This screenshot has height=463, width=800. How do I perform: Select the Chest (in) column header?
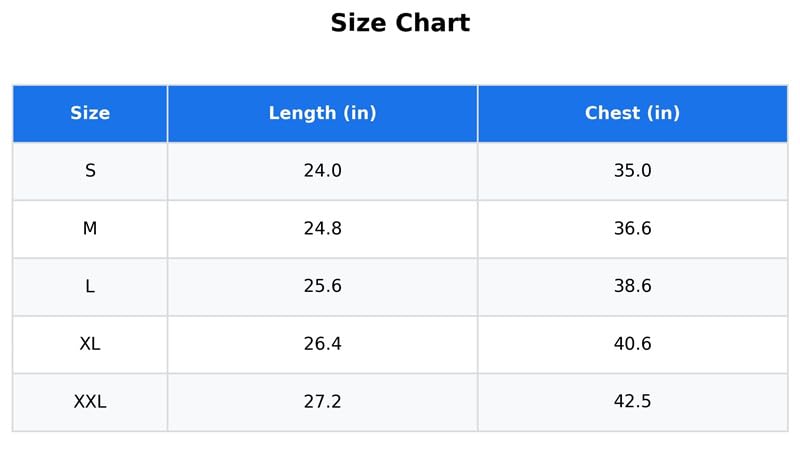tap(633, 113)
